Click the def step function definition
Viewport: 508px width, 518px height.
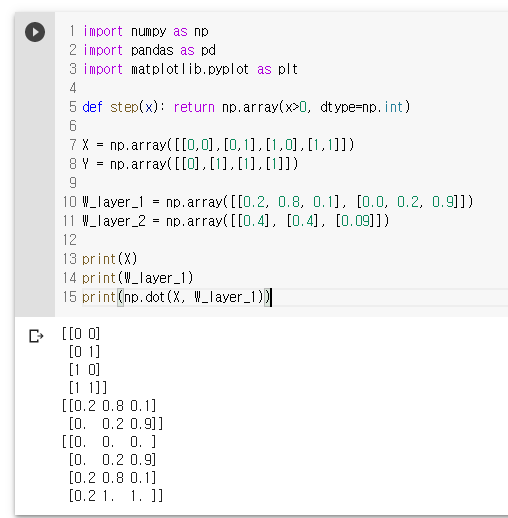[246, 107]
